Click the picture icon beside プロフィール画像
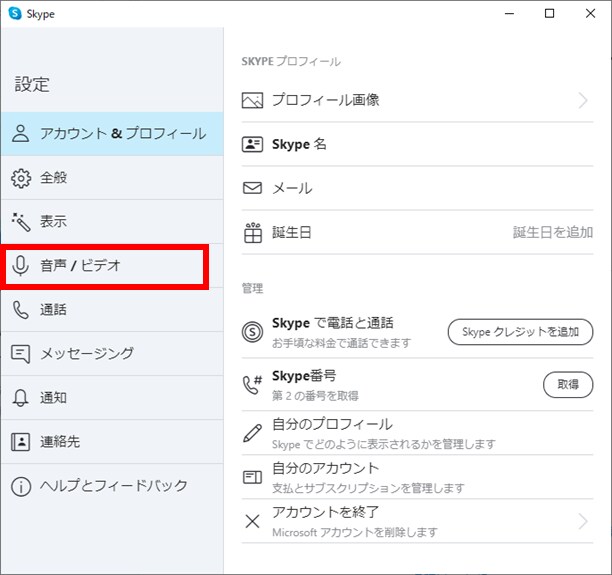 pyautogui.click(x=253, y=100)
